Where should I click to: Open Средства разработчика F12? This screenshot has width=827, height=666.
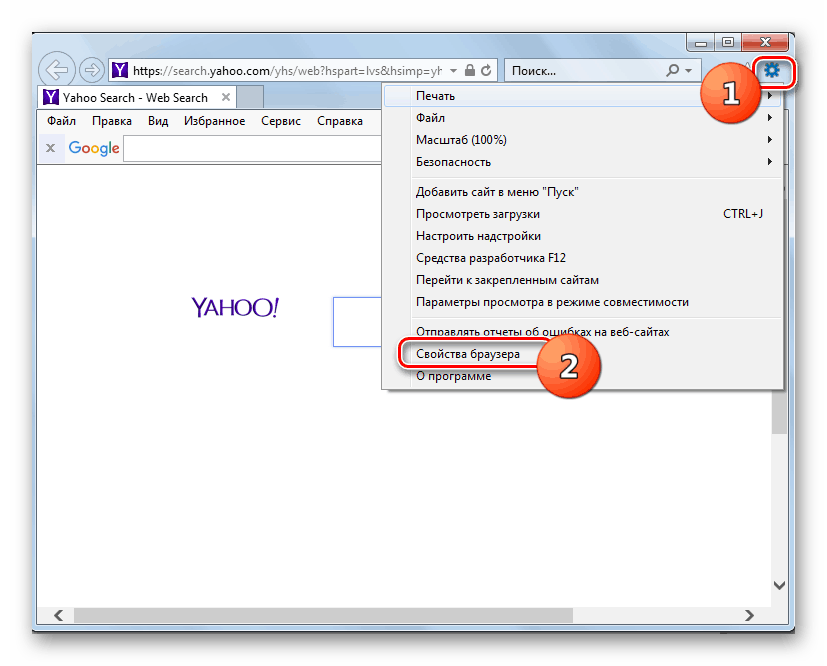490,257
